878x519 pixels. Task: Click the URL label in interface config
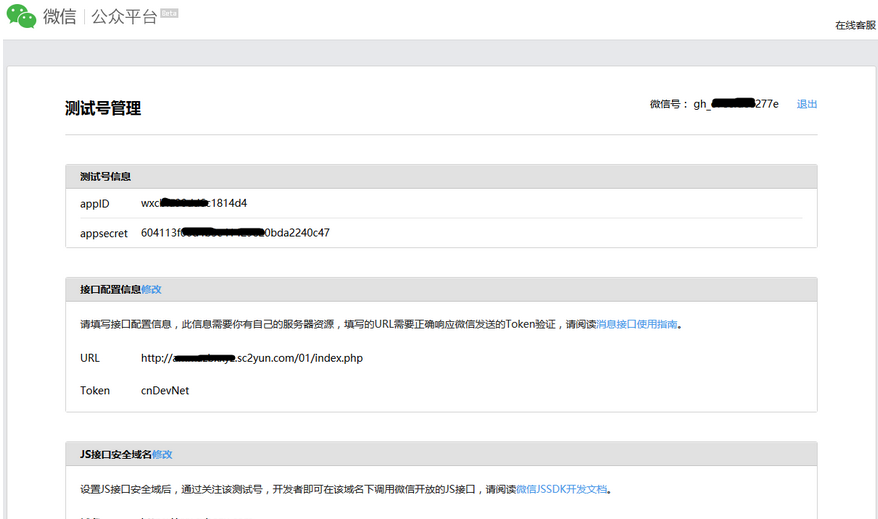(90, 358)
